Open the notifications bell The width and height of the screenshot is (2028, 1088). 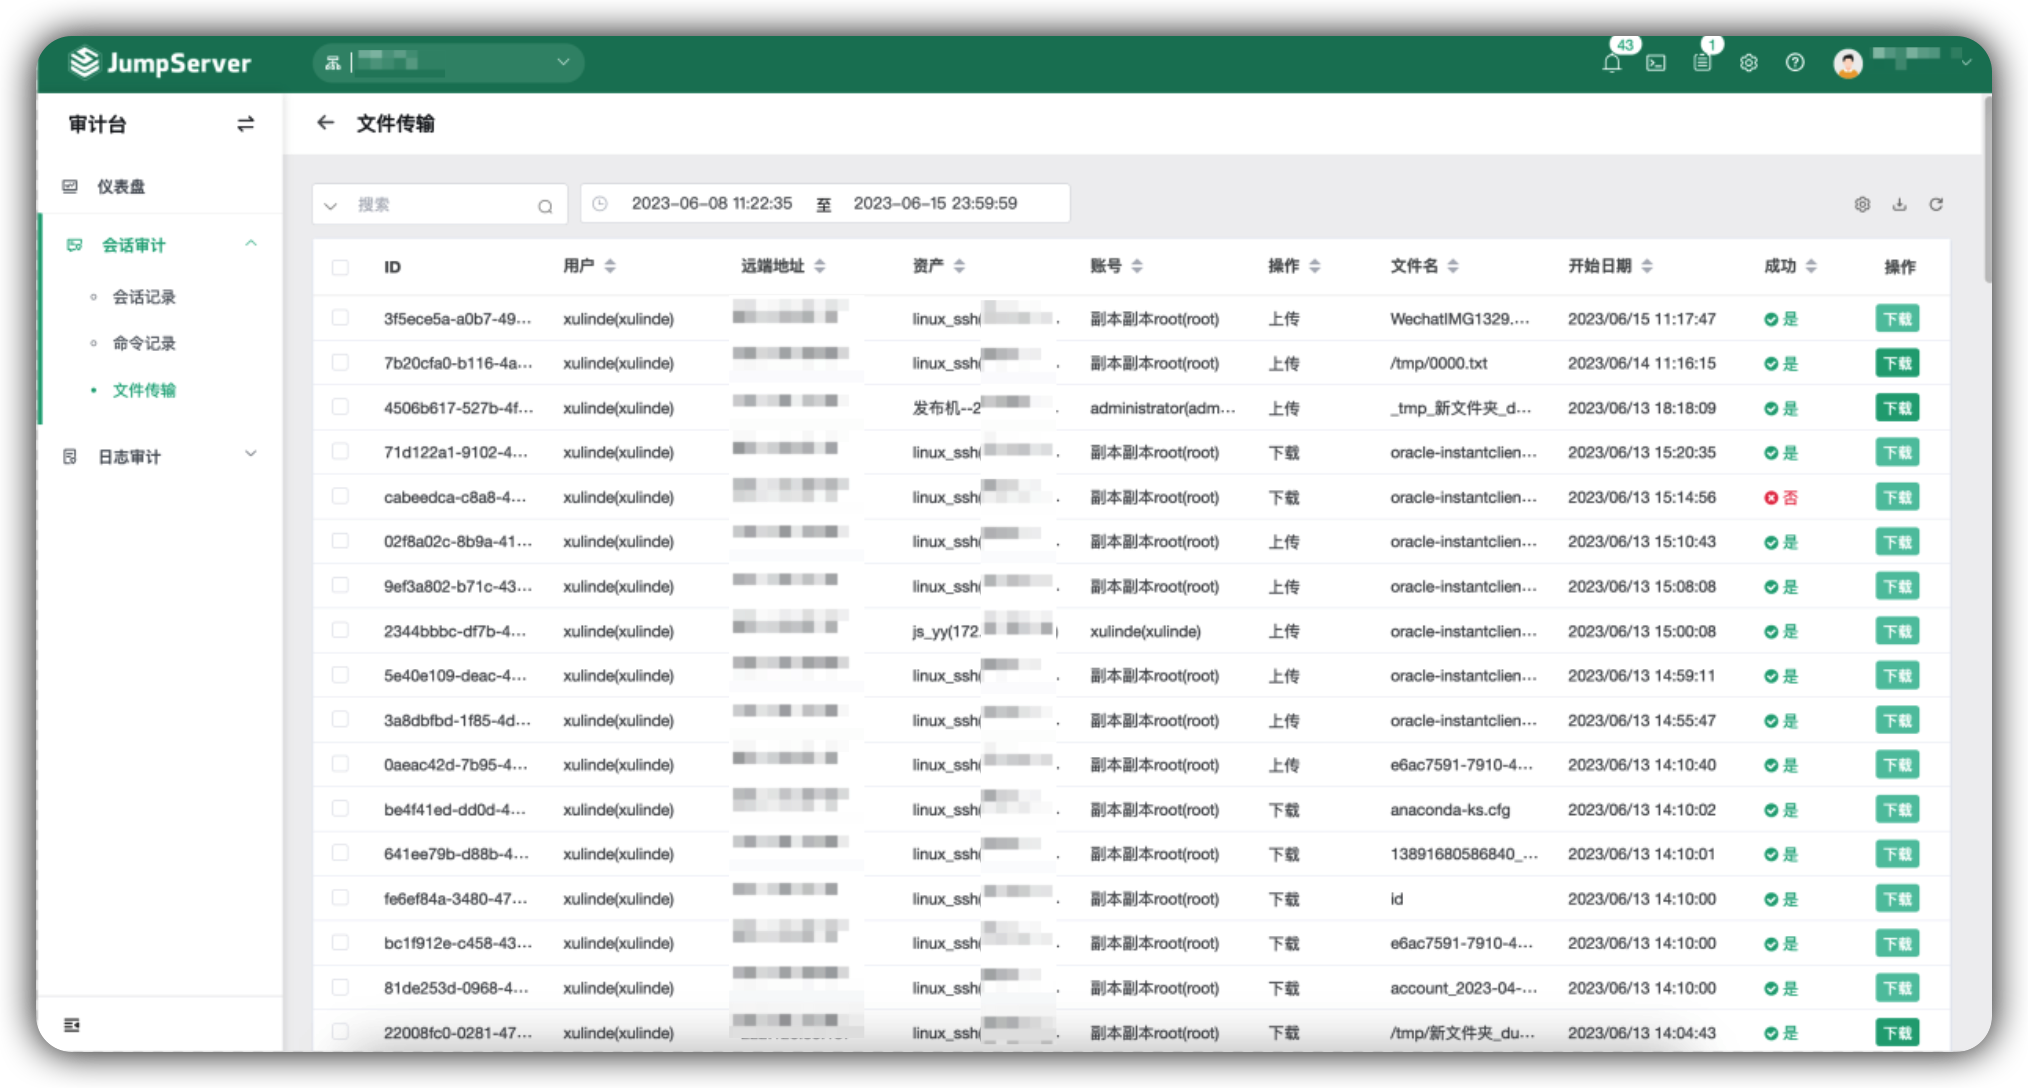click(1611, 63)
